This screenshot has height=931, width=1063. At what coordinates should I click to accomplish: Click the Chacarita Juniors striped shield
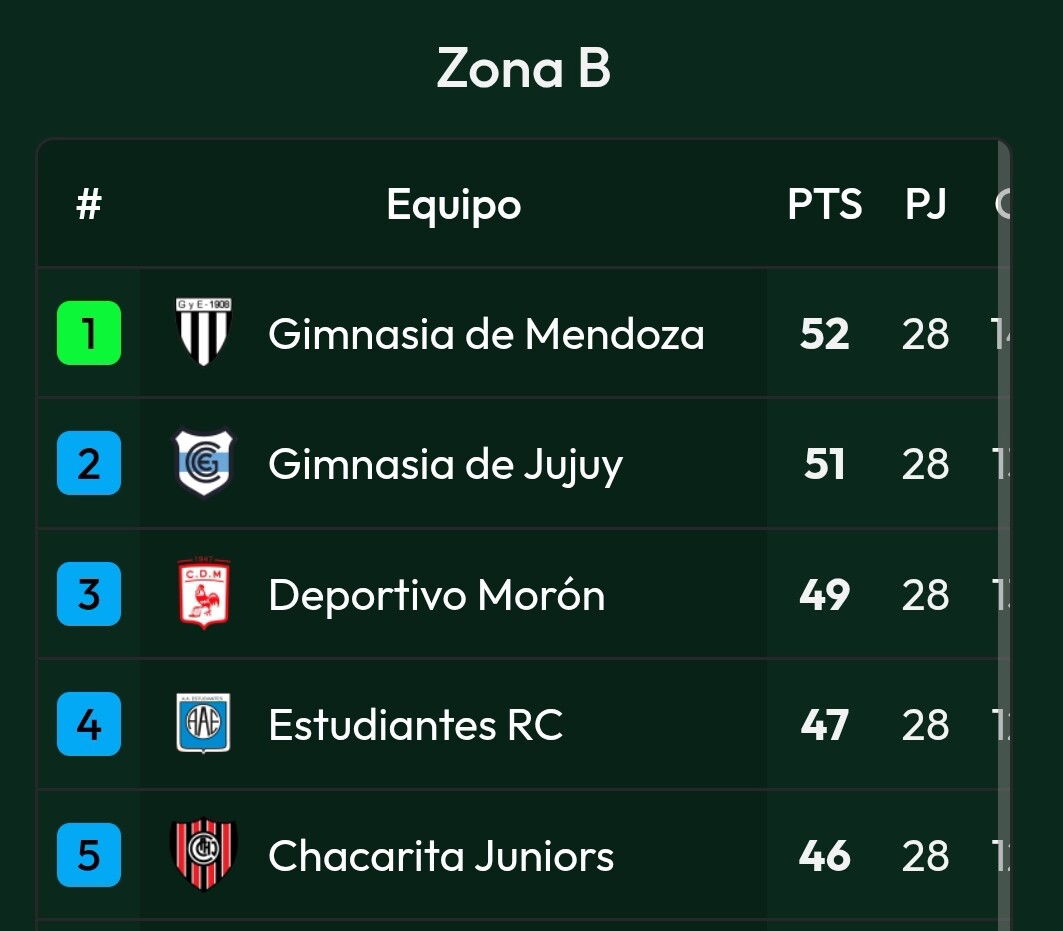[x=203, y=854]
